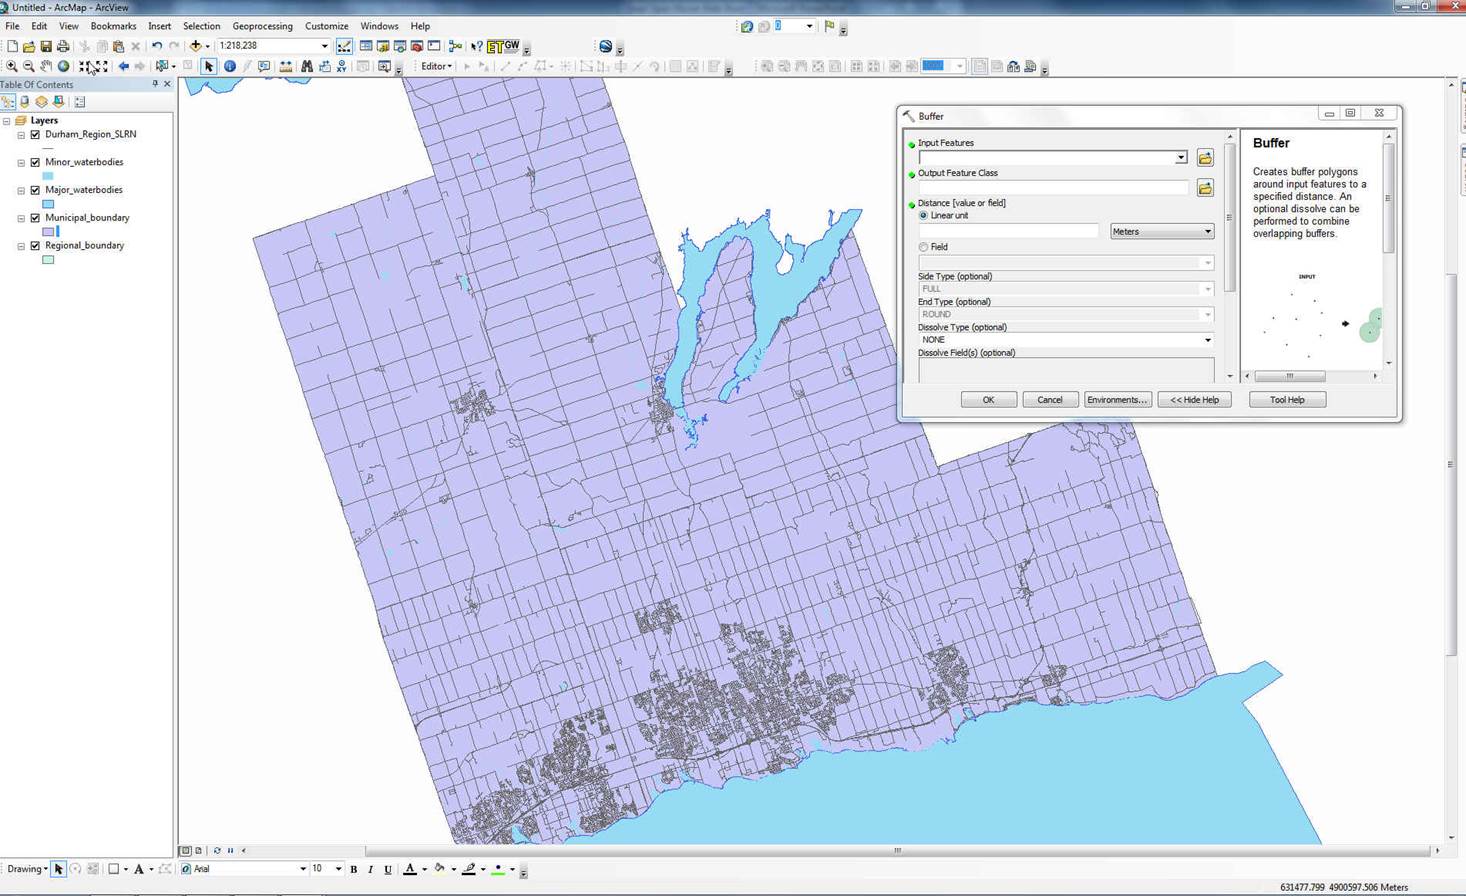Viewport: 1466px width, 896px height.
Task: Activate the Identify tool
Action: pyautogui.click(x=230, y=67)
